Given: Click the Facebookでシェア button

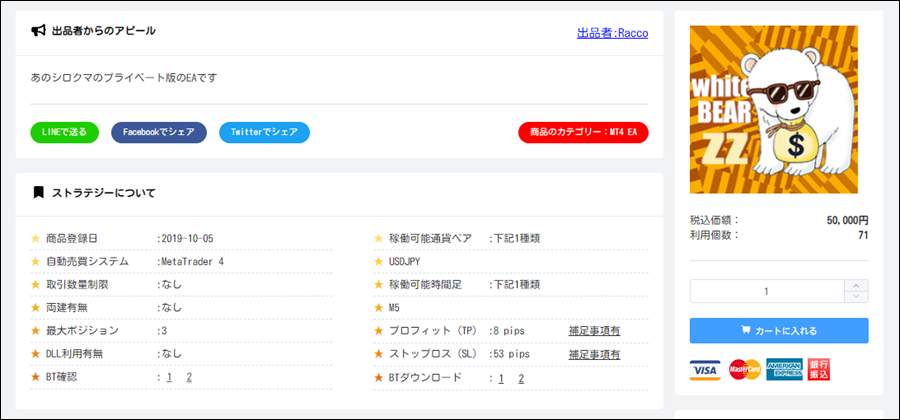Looking at the screenshot, I should (159, 132).
